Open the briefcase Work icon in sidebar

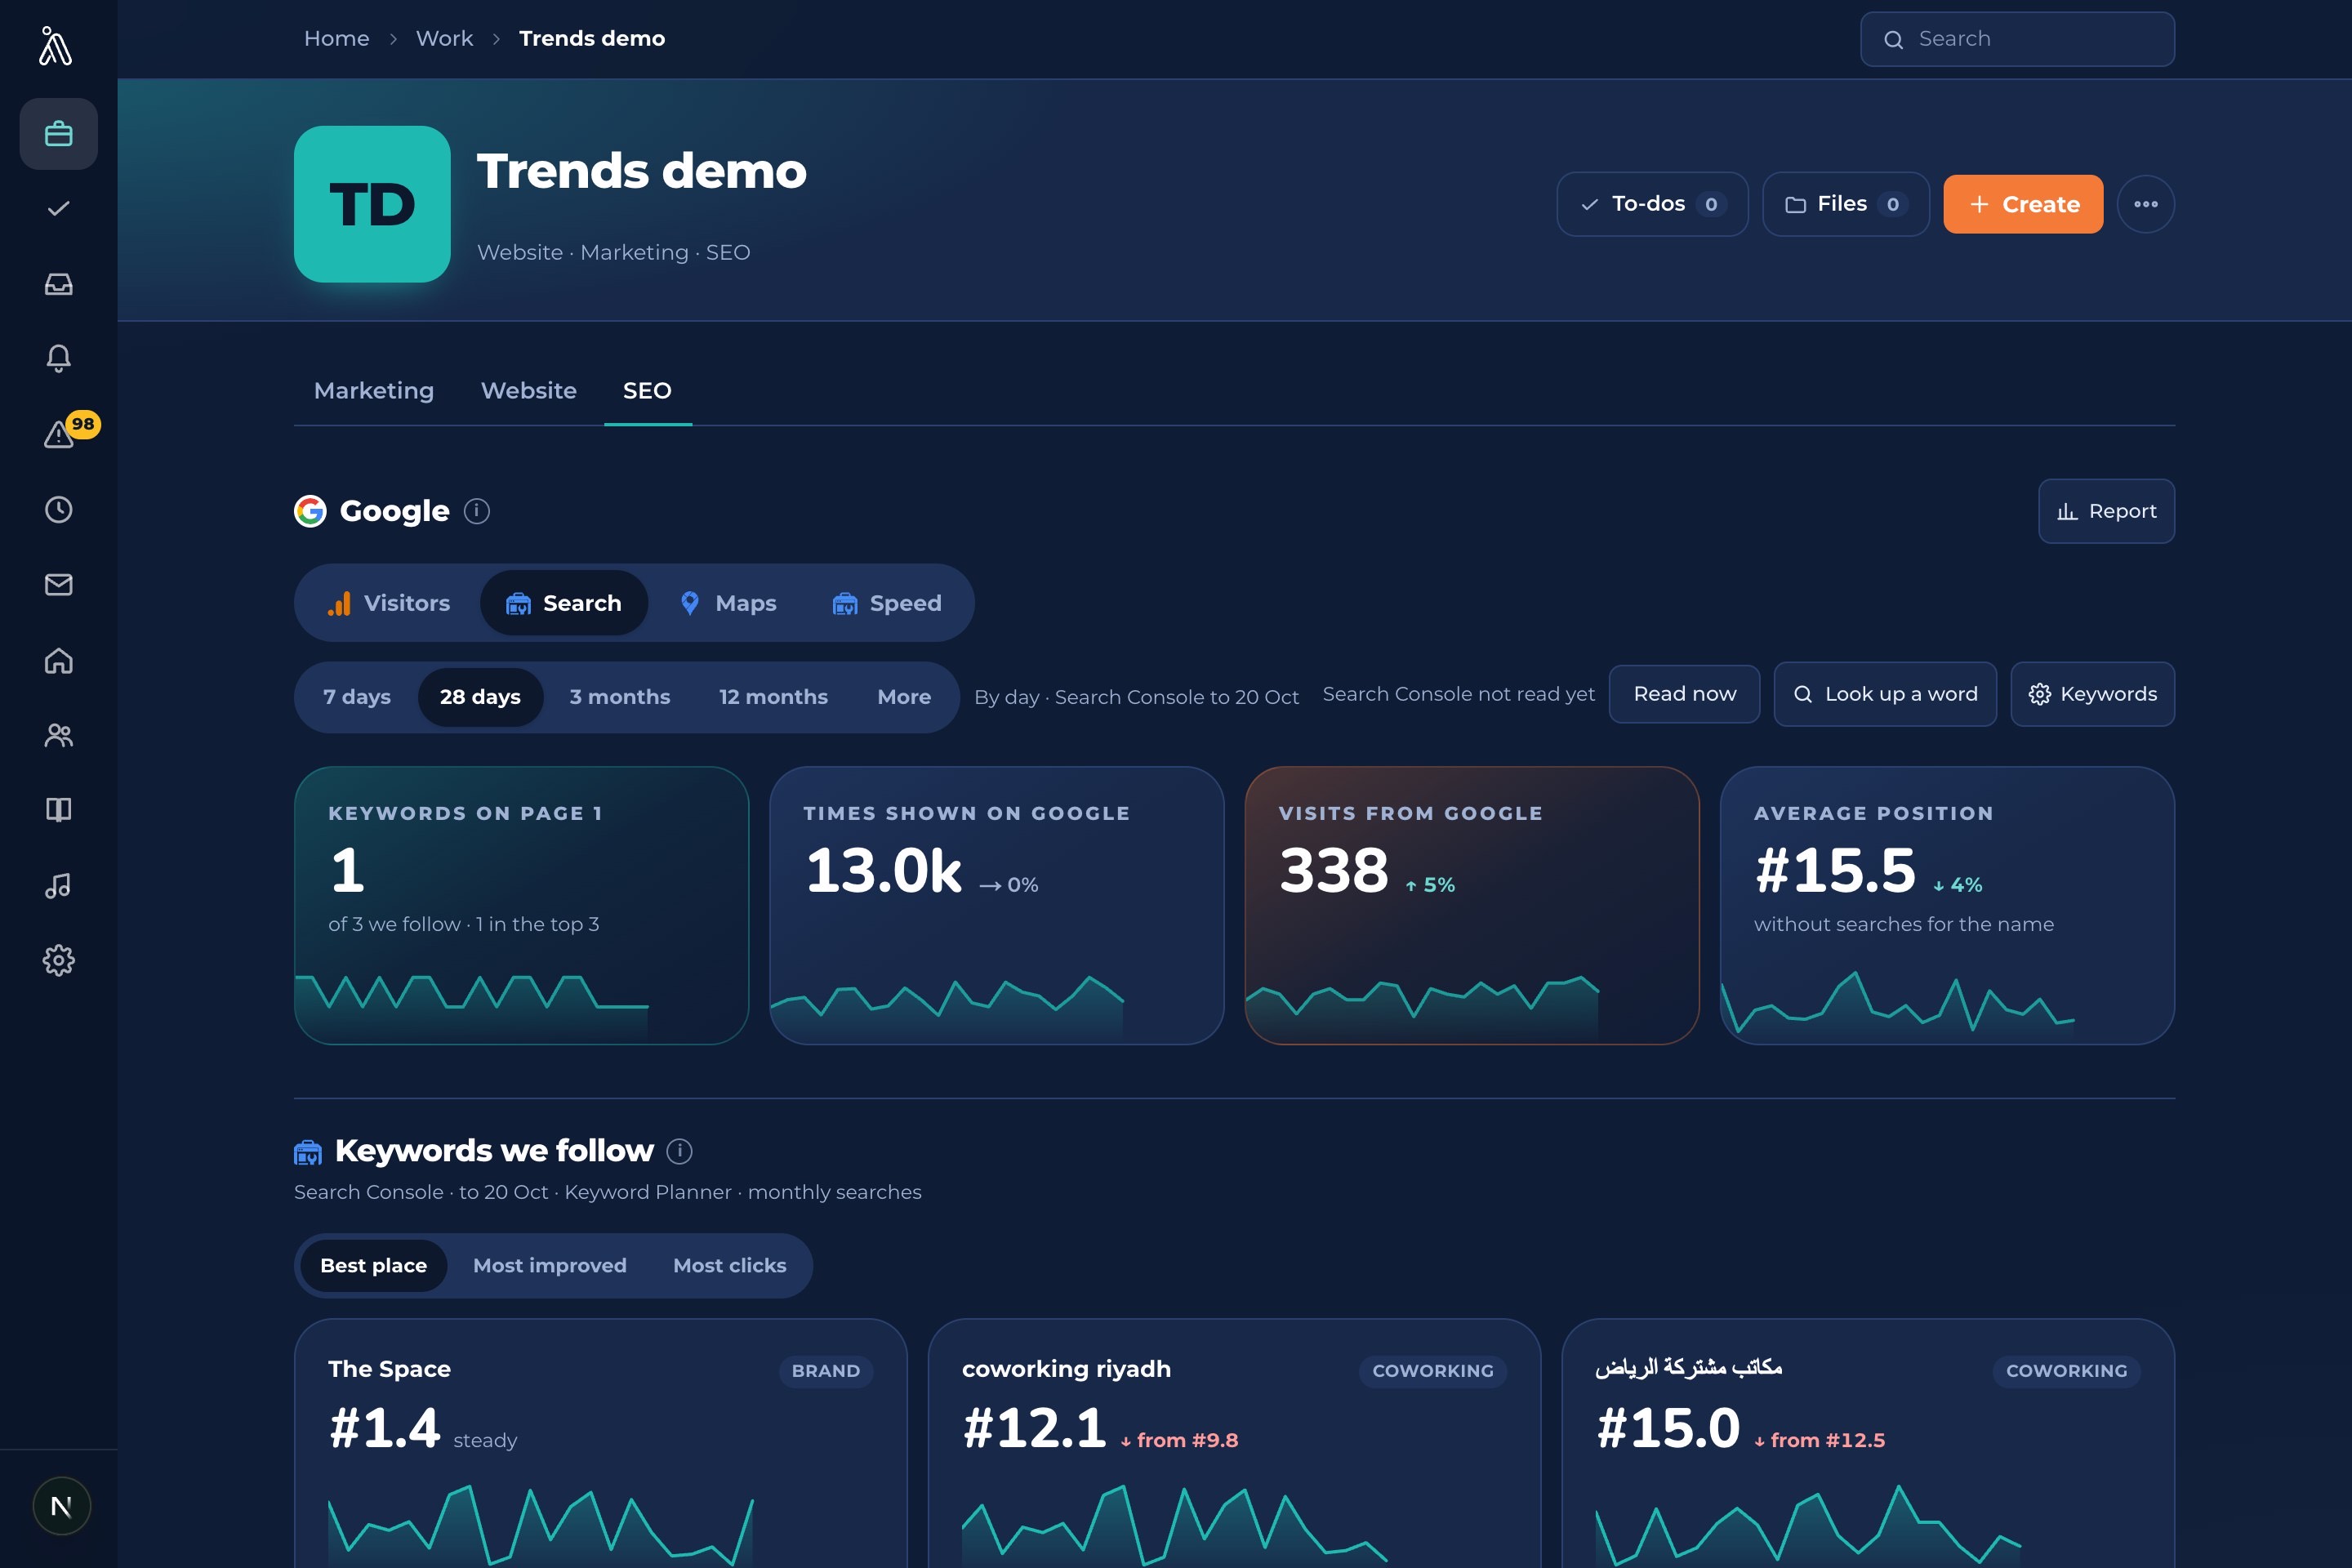coord(58,134)
